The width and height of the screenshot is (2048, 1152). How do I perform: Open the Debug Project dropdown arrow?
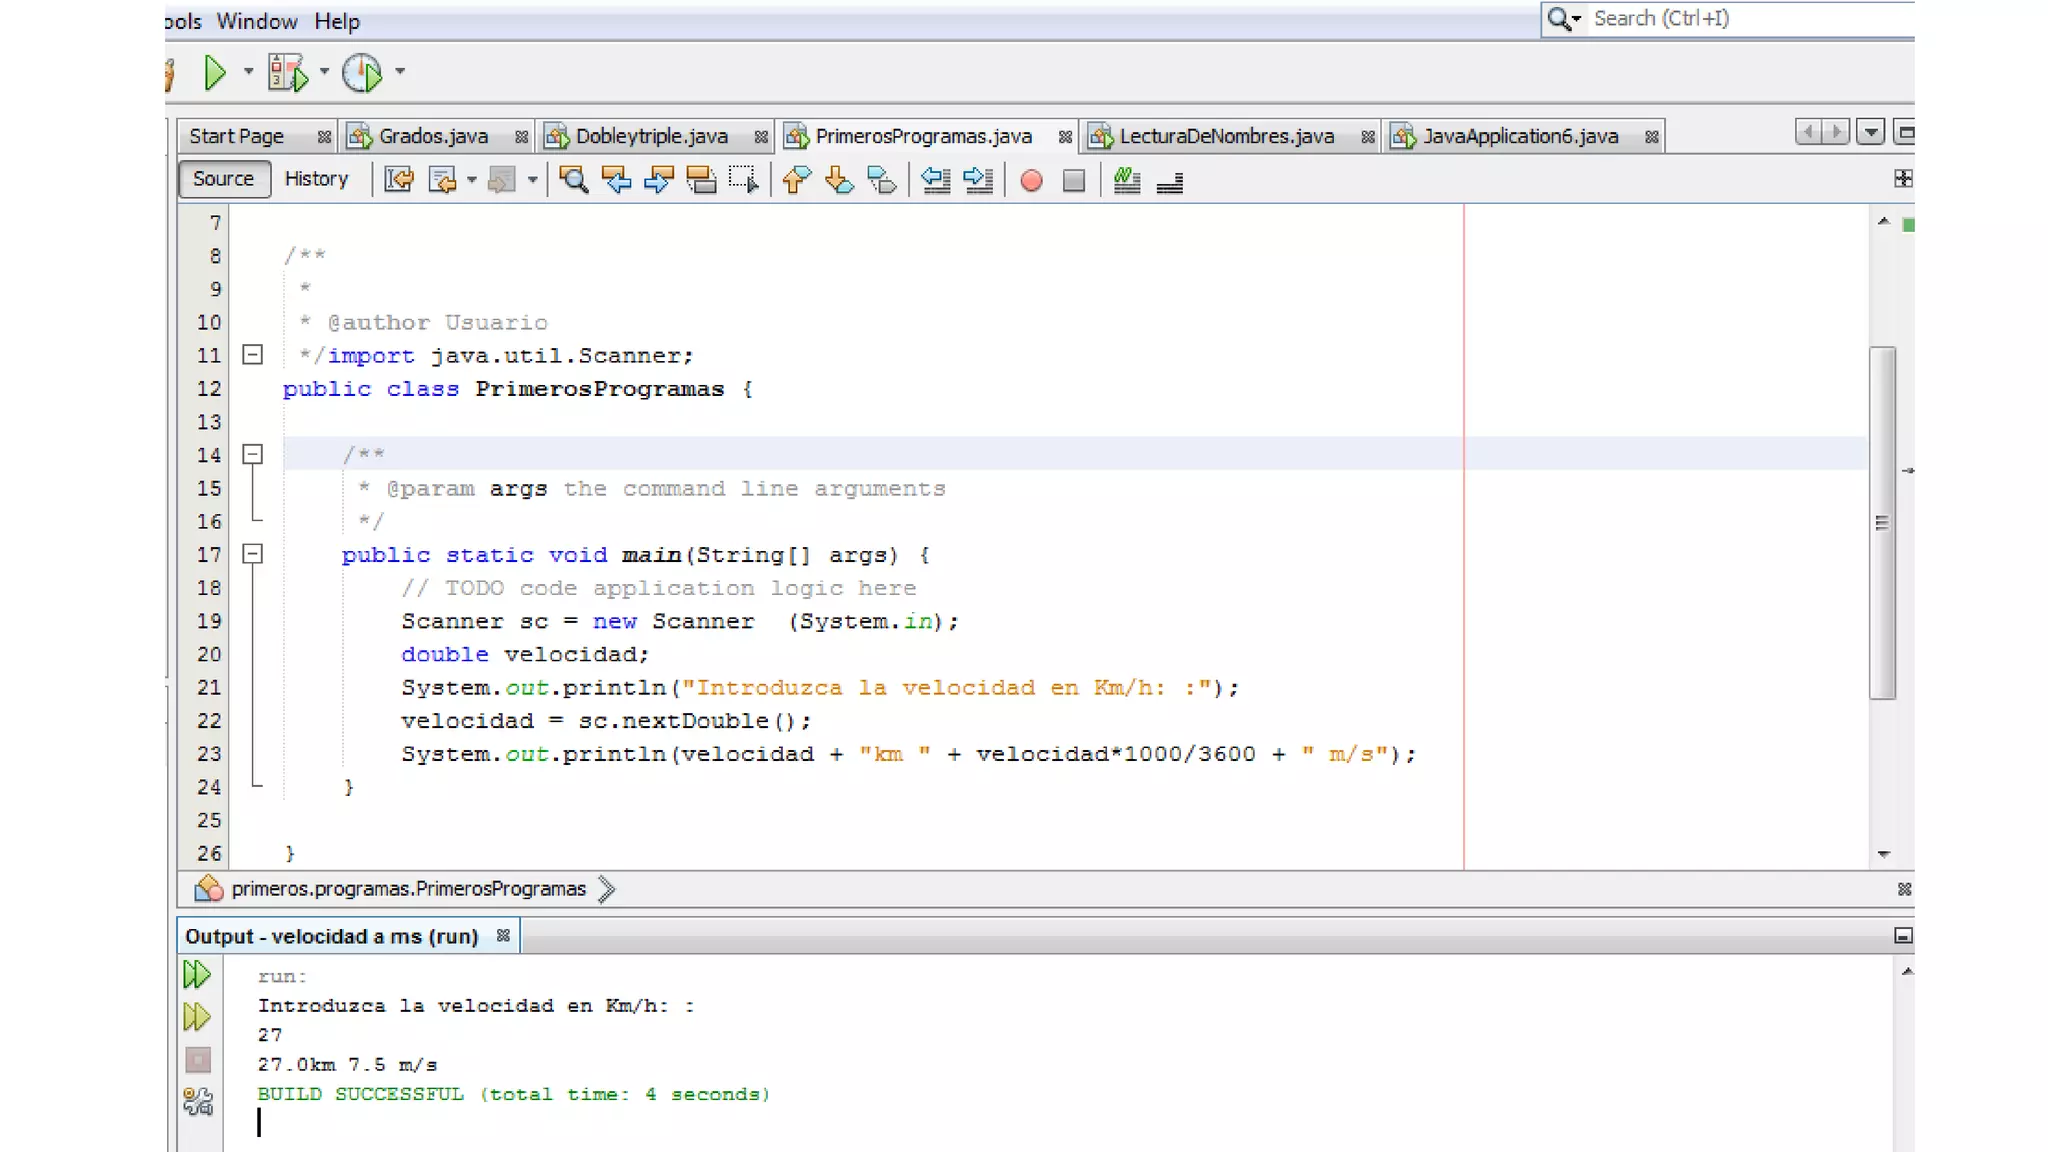324,72
